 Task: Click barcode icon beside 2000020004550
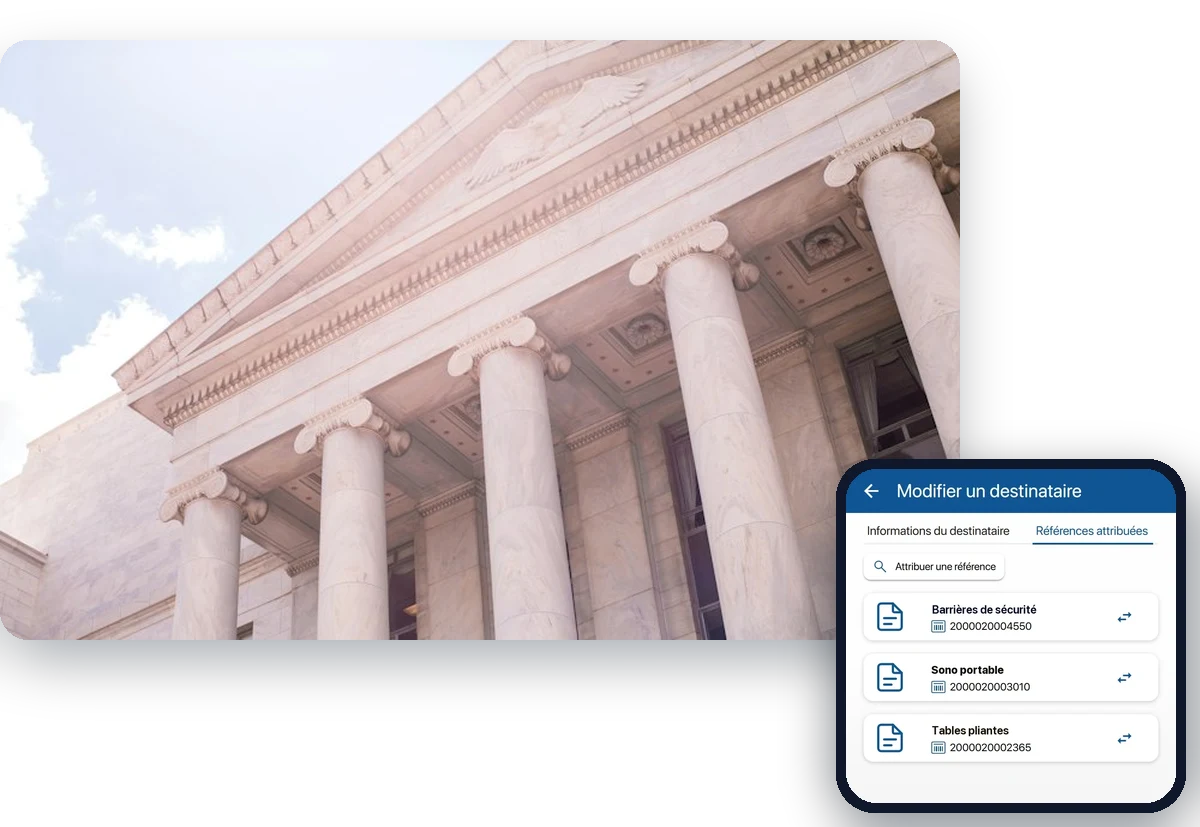click(x=938, y=627)
